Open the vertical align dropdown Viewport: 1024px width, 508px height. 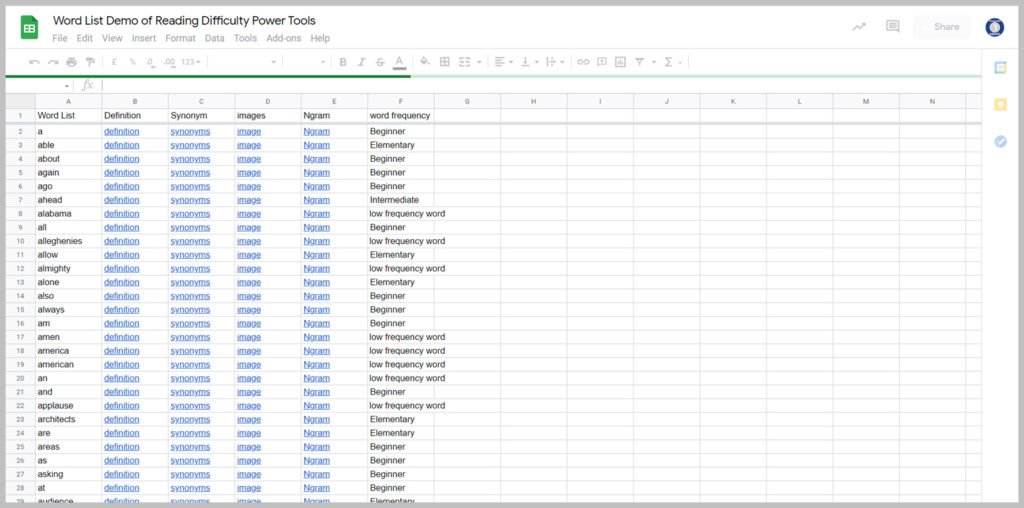click(529, 62)
